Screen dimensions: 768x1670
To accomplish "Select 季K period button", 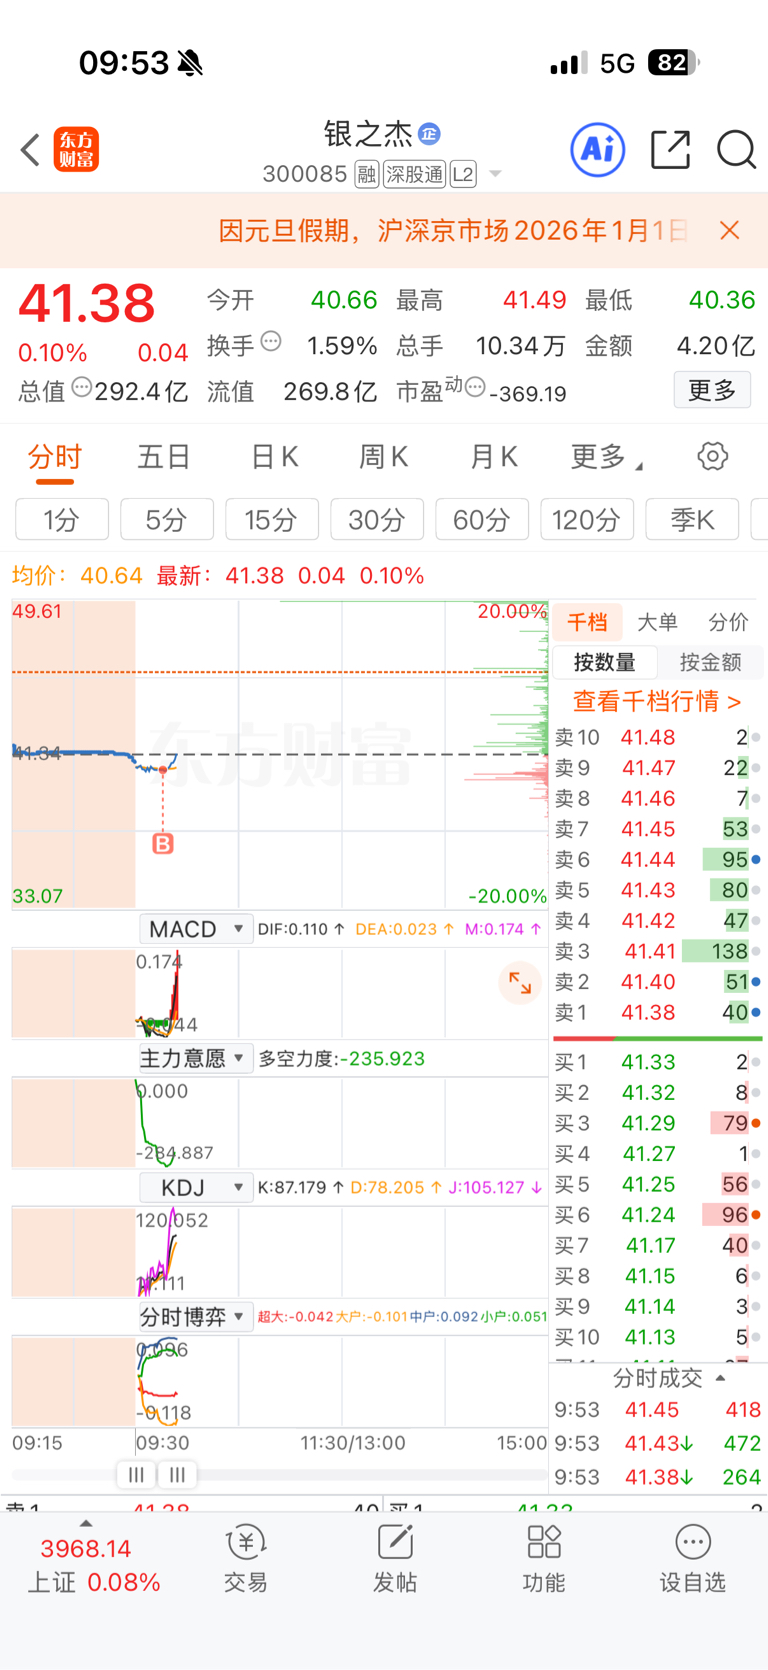I will [x=692, y=519].
